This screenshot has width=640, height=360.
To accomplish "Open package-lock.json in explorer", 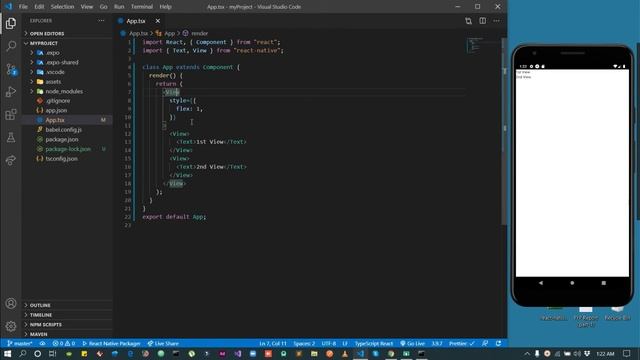I will (67, 149).
